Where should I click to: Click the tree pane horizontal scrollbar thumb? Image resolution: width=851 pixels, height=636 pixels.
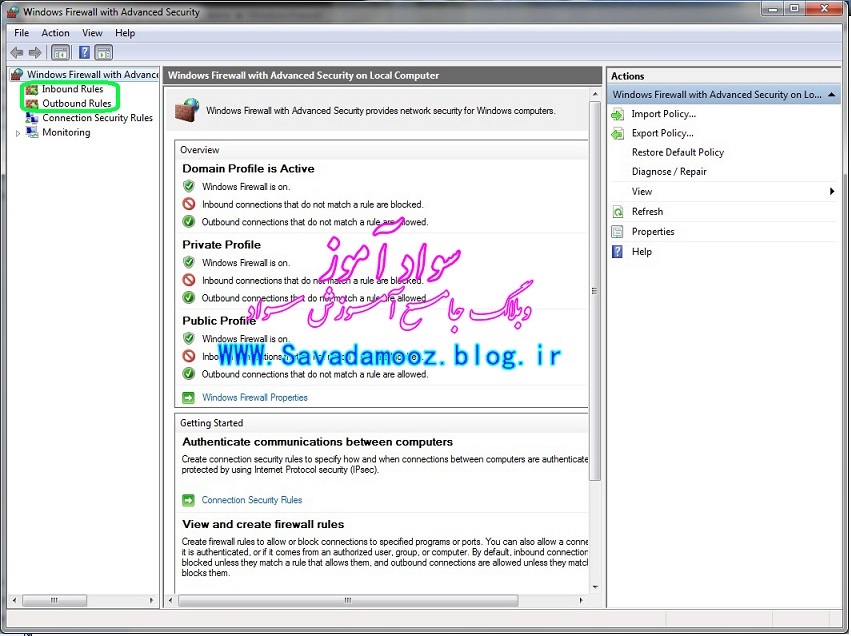(x=54, y=600)
